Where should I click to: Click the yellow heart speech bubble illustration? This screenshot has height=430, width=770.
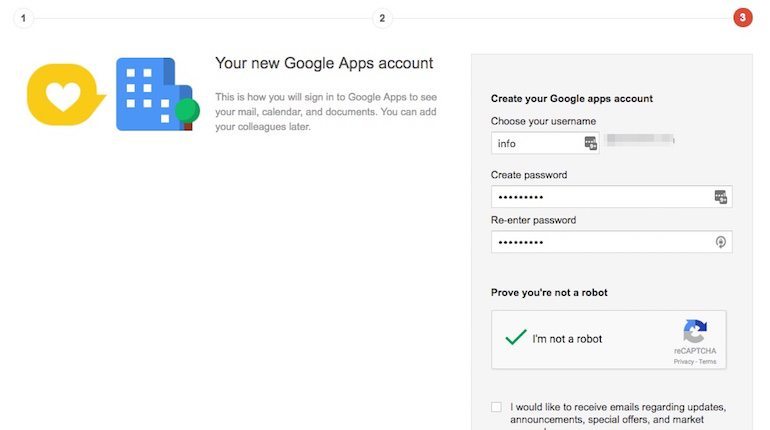tap(66, 94)
